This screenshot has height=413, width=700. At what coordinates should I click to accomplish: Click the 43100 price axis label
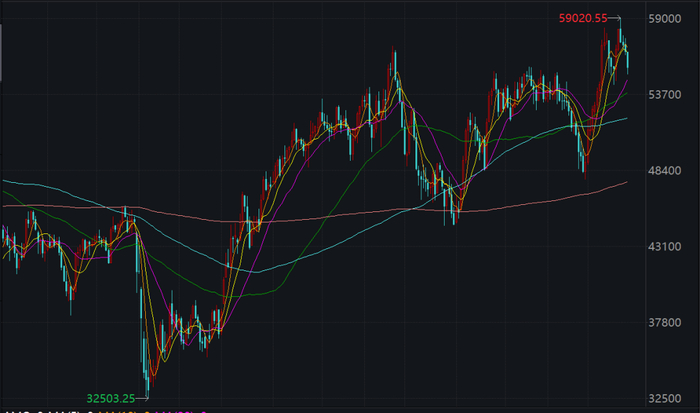[x=663, y=246]
